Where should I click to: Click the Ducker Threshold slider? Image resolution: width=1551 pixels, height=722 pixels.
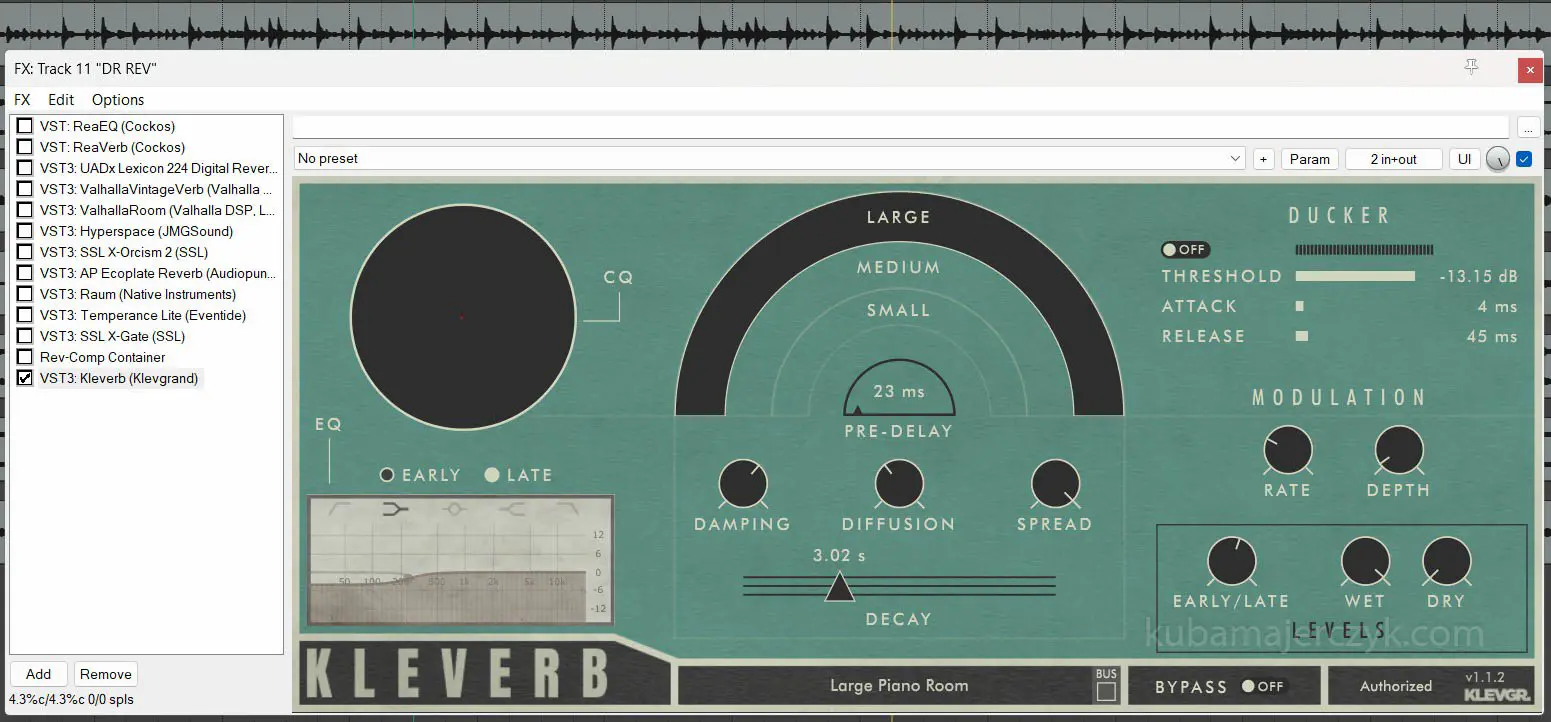tap(1355, 276)
